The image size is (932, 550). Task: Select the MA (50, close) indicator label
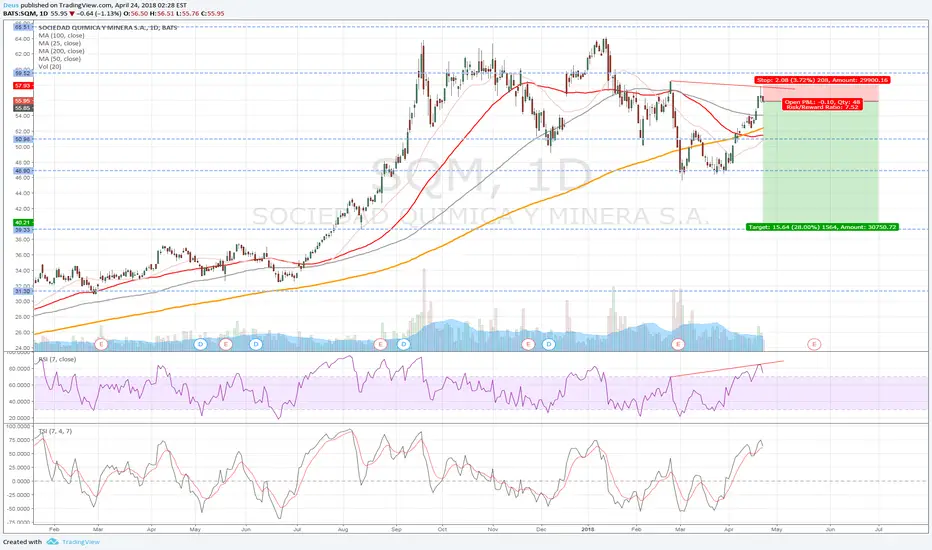click(x=59, y=59)
